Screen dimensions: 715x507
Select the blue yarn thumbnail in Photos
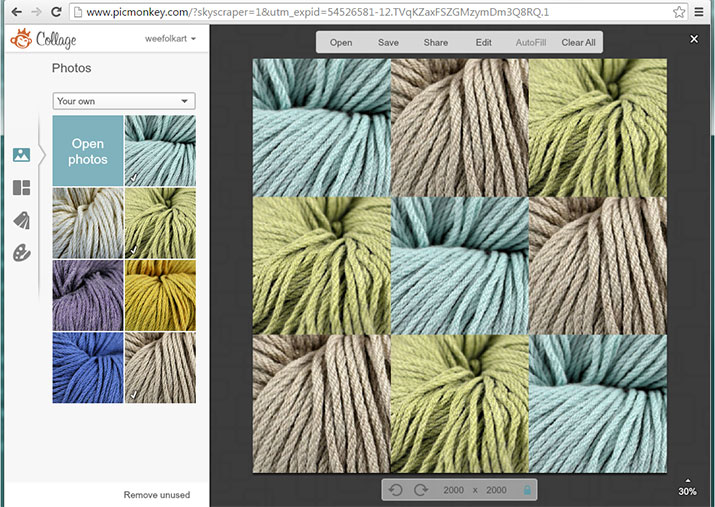coord(88,367)
